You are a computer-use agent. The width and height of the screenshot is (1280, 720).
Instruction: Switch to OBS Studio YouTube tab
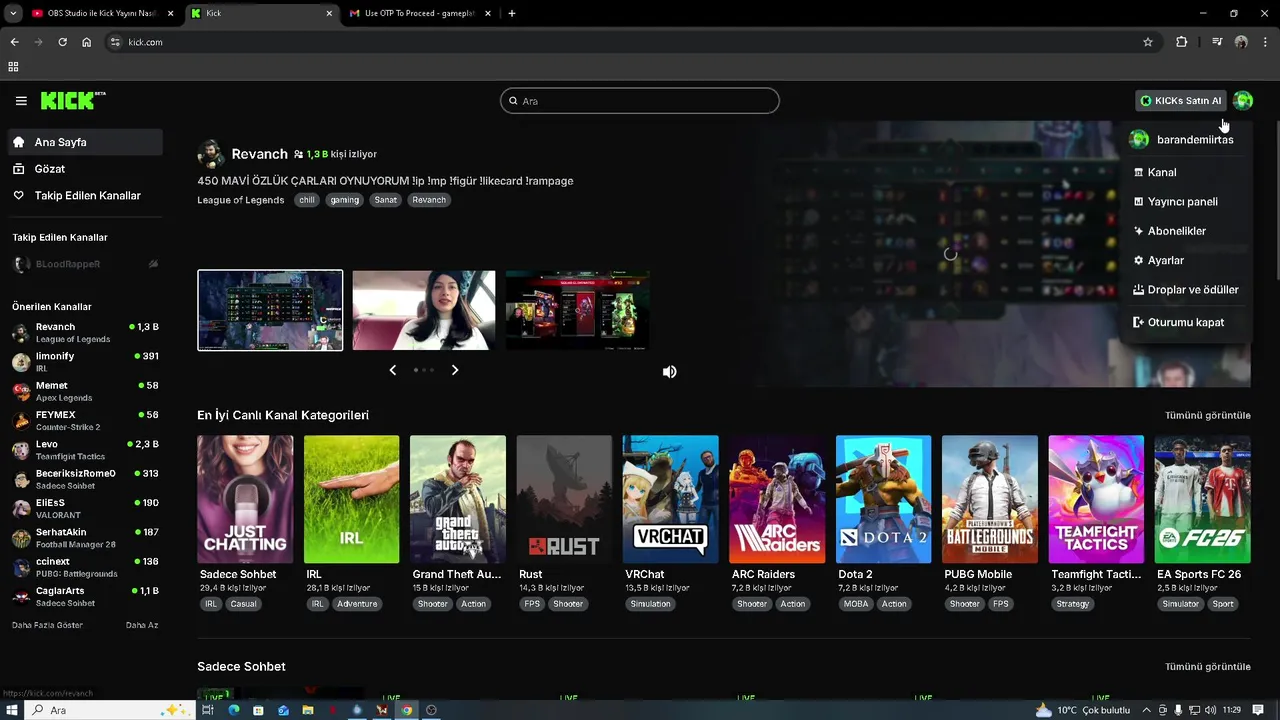click(100, 13)
